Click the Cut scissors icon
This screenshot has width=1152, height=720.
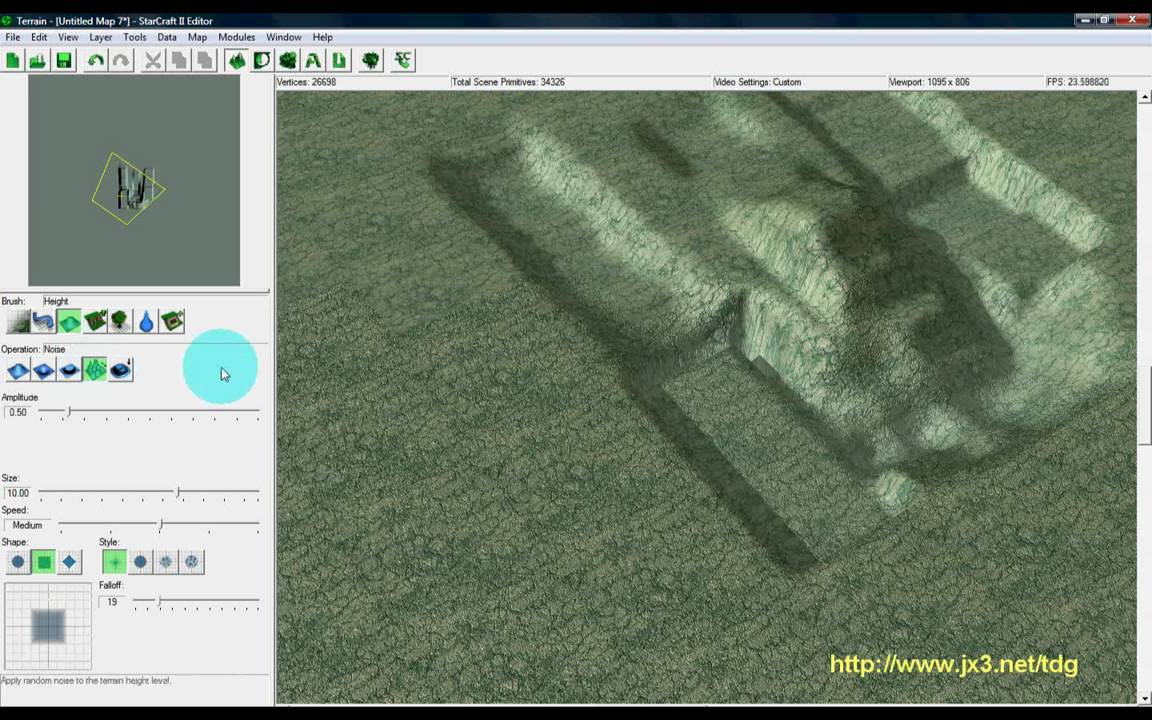pyautogui.click(x=153, y=60)
